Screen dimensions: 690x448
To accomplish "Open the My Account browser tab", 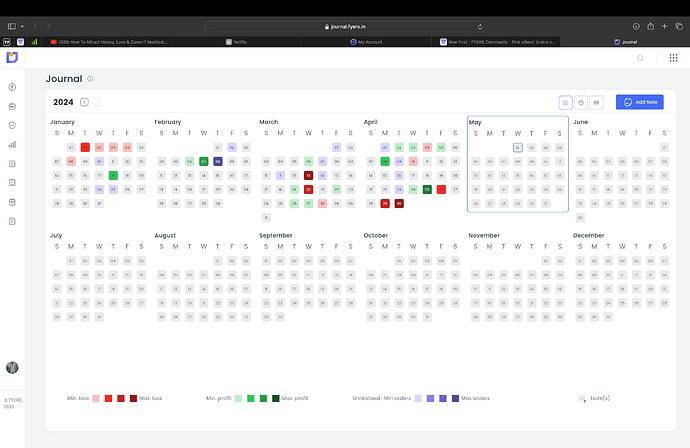I will [x=366, y=42].
